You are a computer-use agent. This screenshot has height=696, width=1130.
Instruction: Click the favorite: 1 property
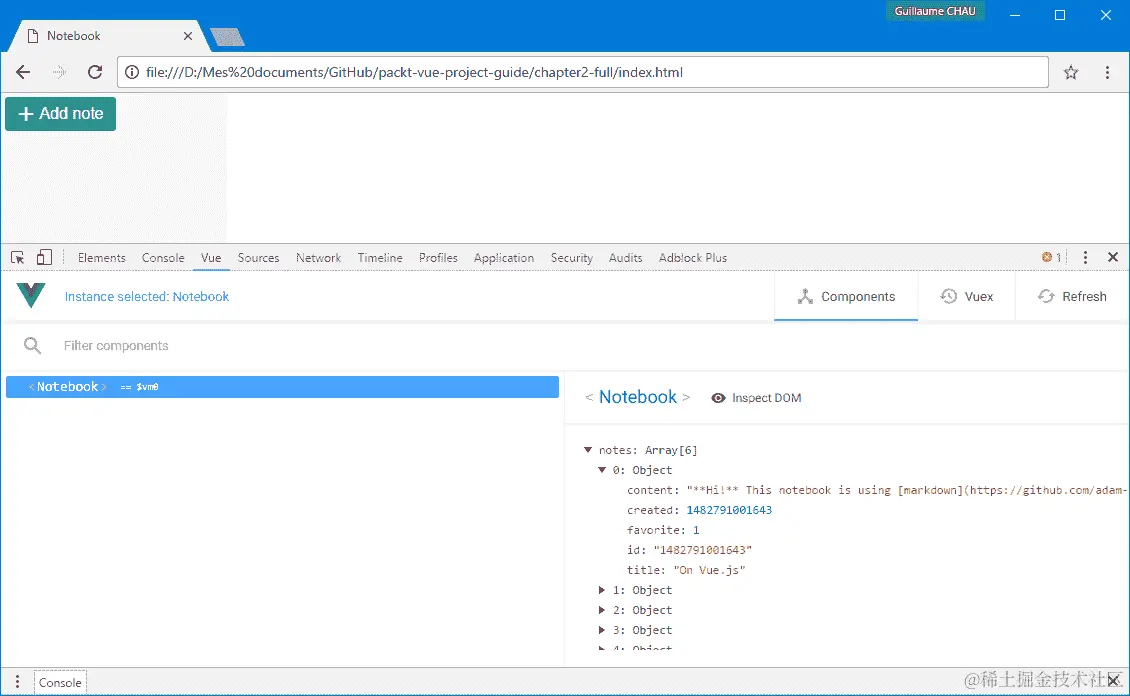click(x=663, y=530)
